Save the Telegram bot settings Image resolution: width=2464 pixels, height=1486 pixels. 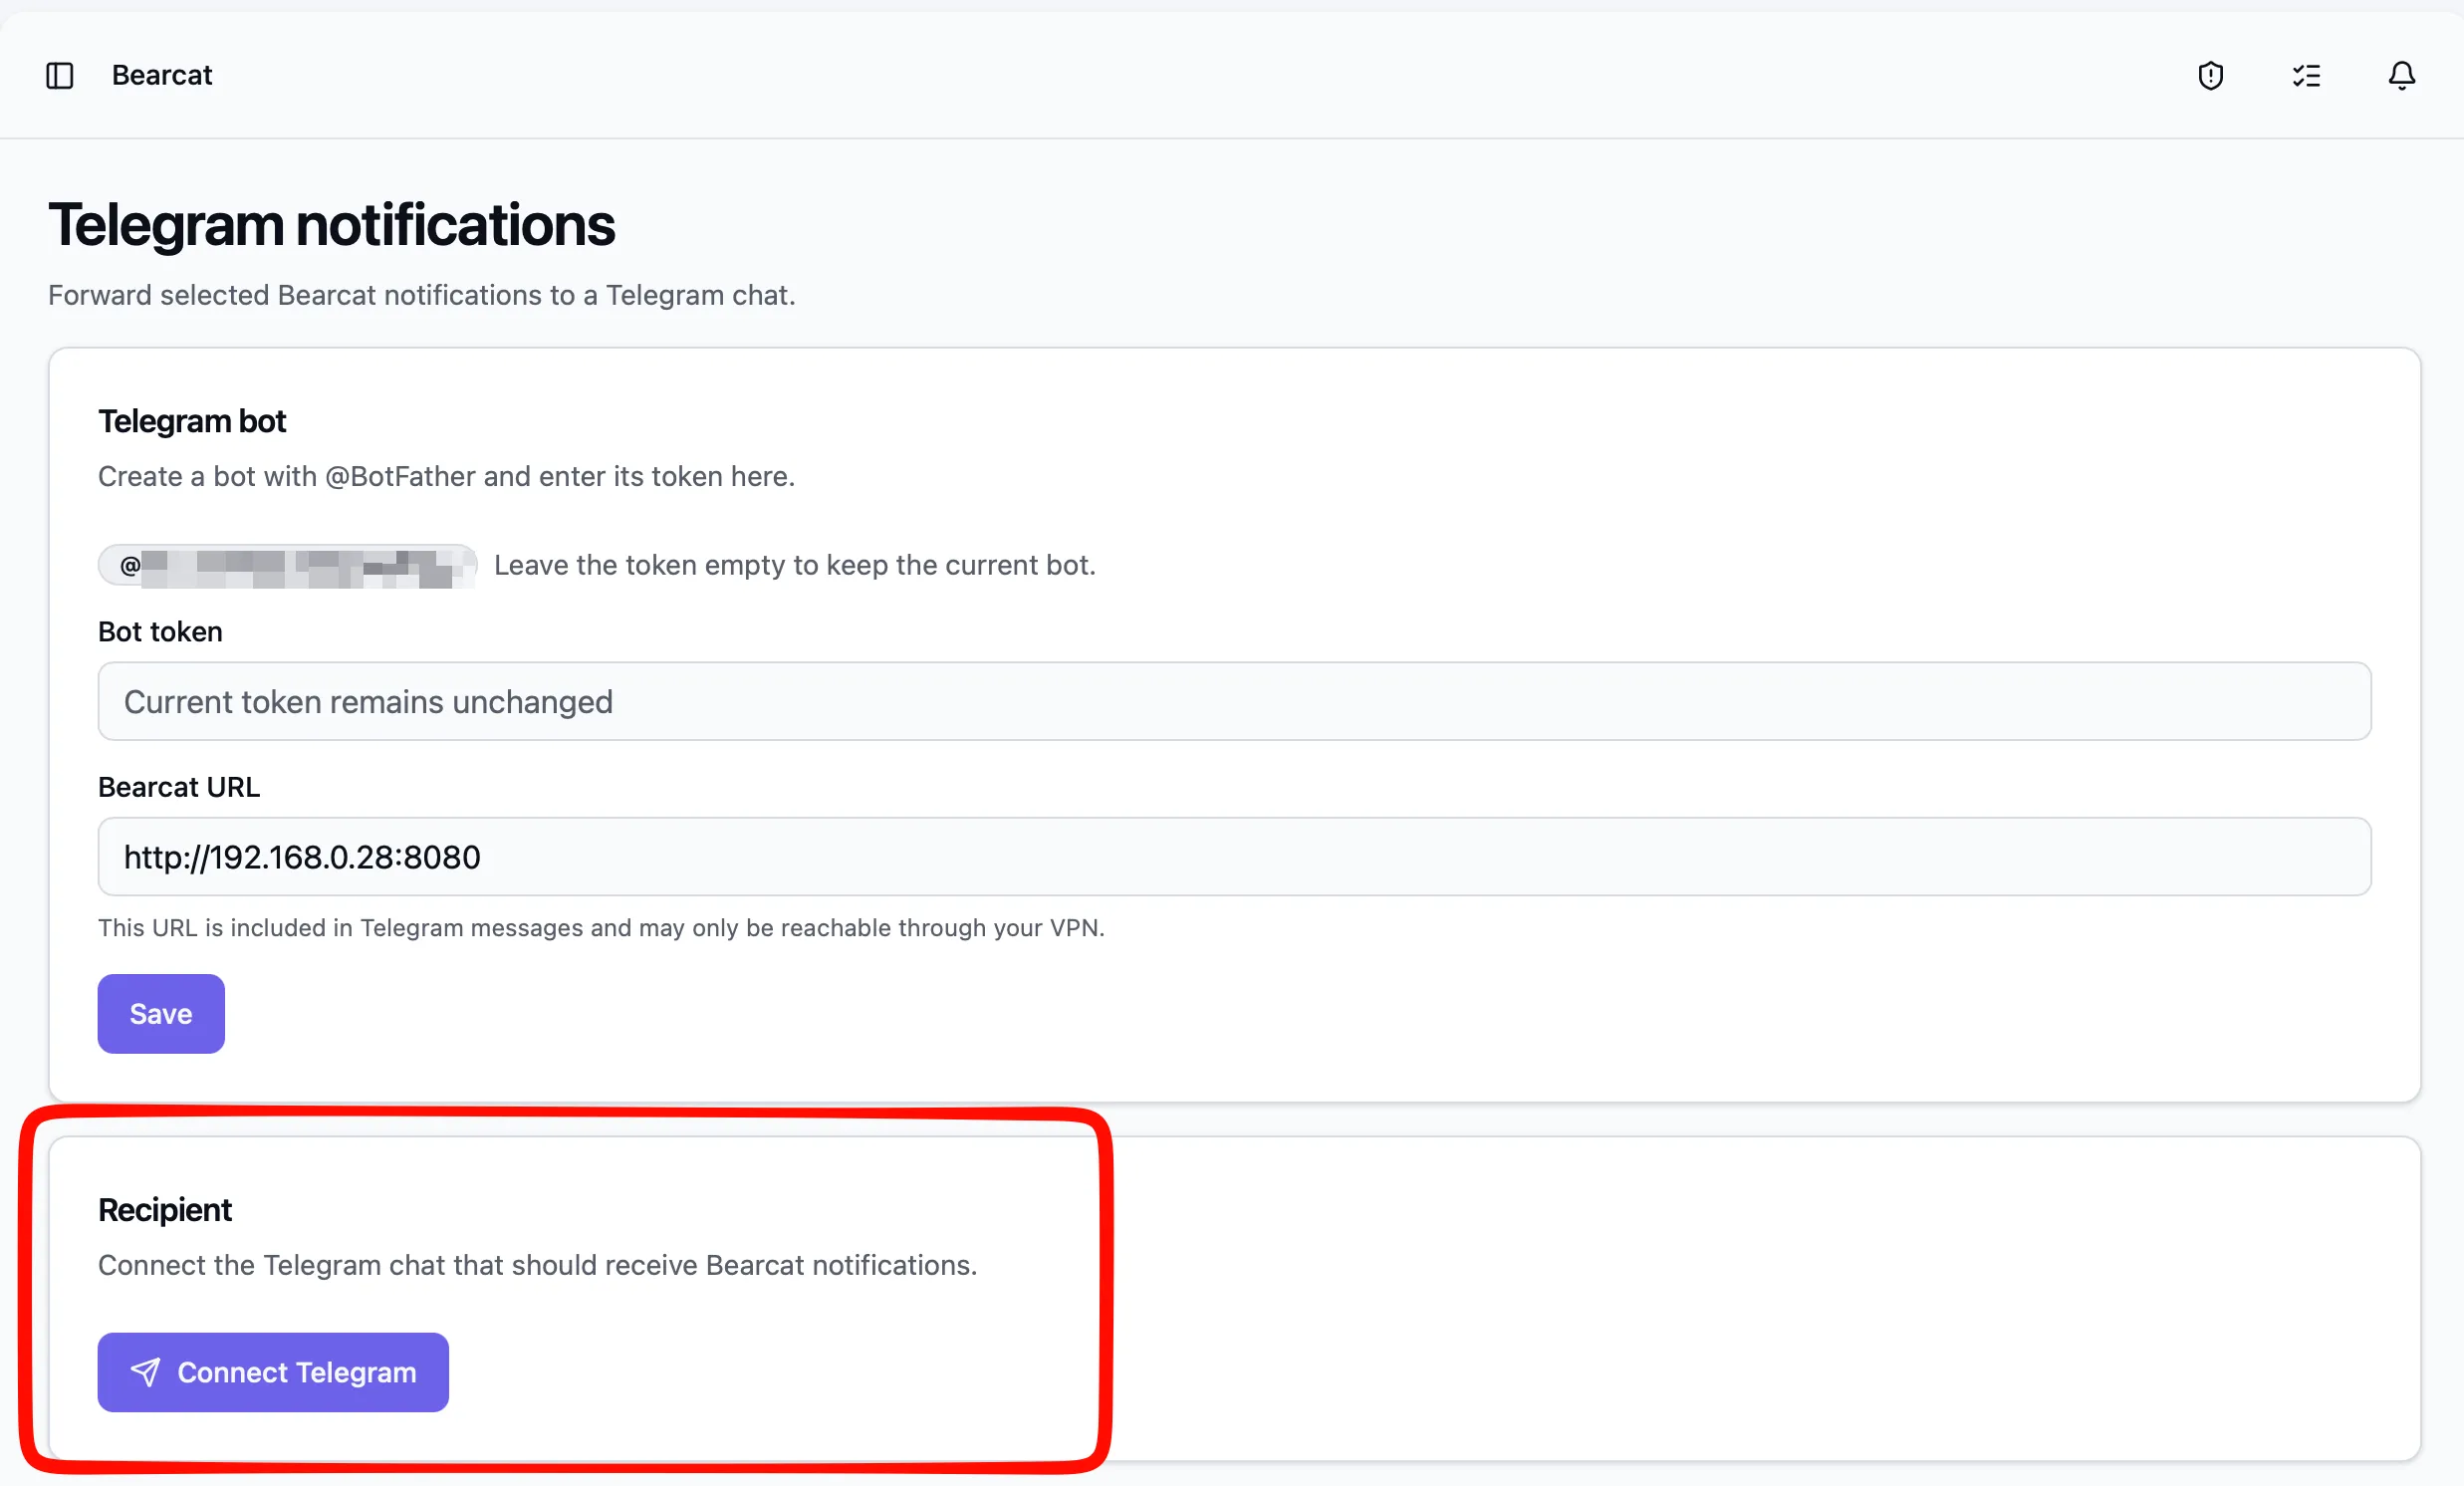pyautogui.click(x=161, y=1014)
